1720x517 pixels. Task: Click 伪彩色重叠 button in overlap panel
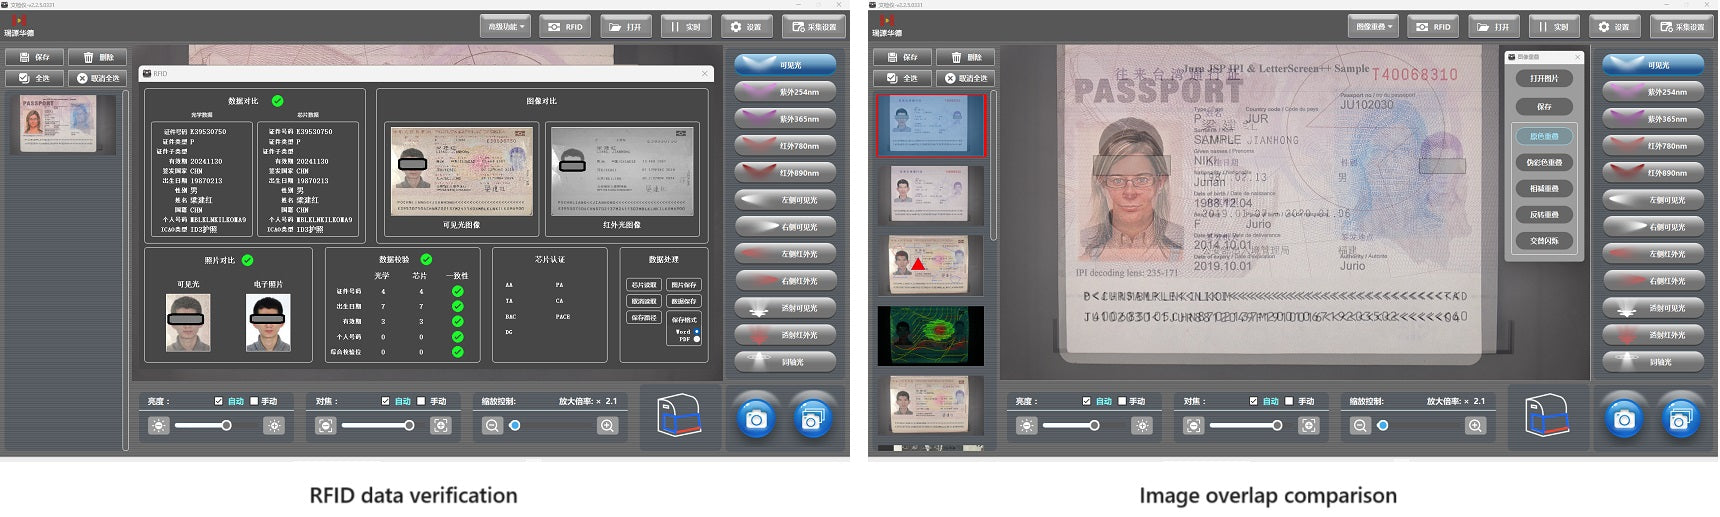1544,162
